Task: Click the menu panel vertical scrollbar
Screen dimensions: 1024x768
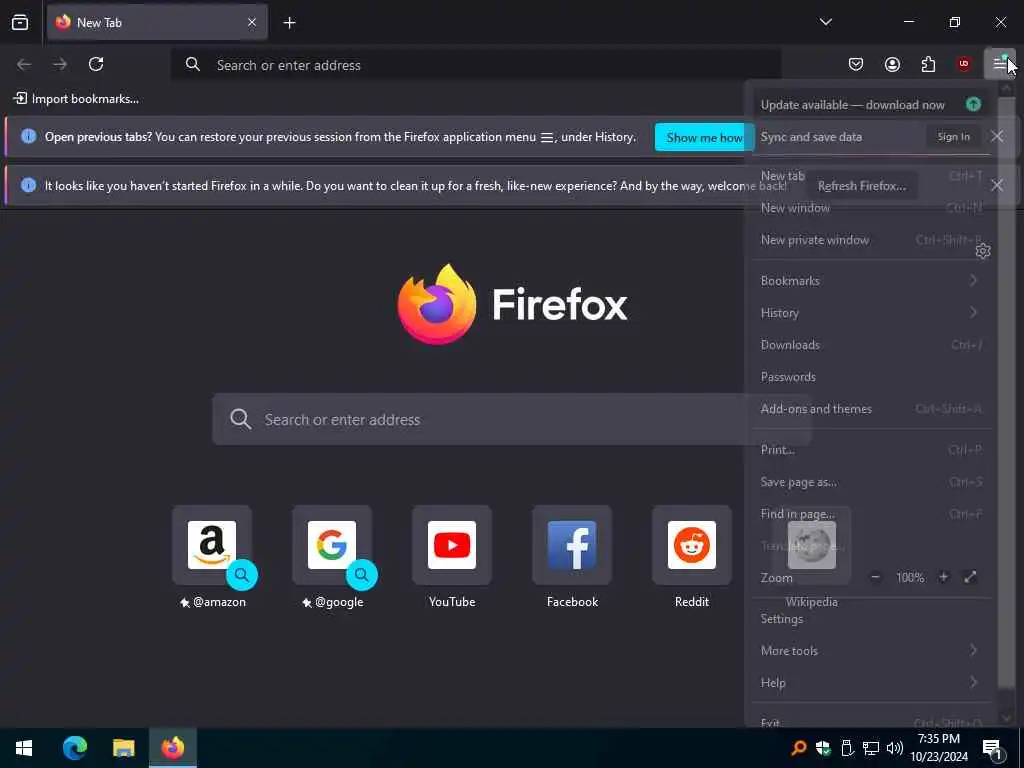Action: point(1006,392)
